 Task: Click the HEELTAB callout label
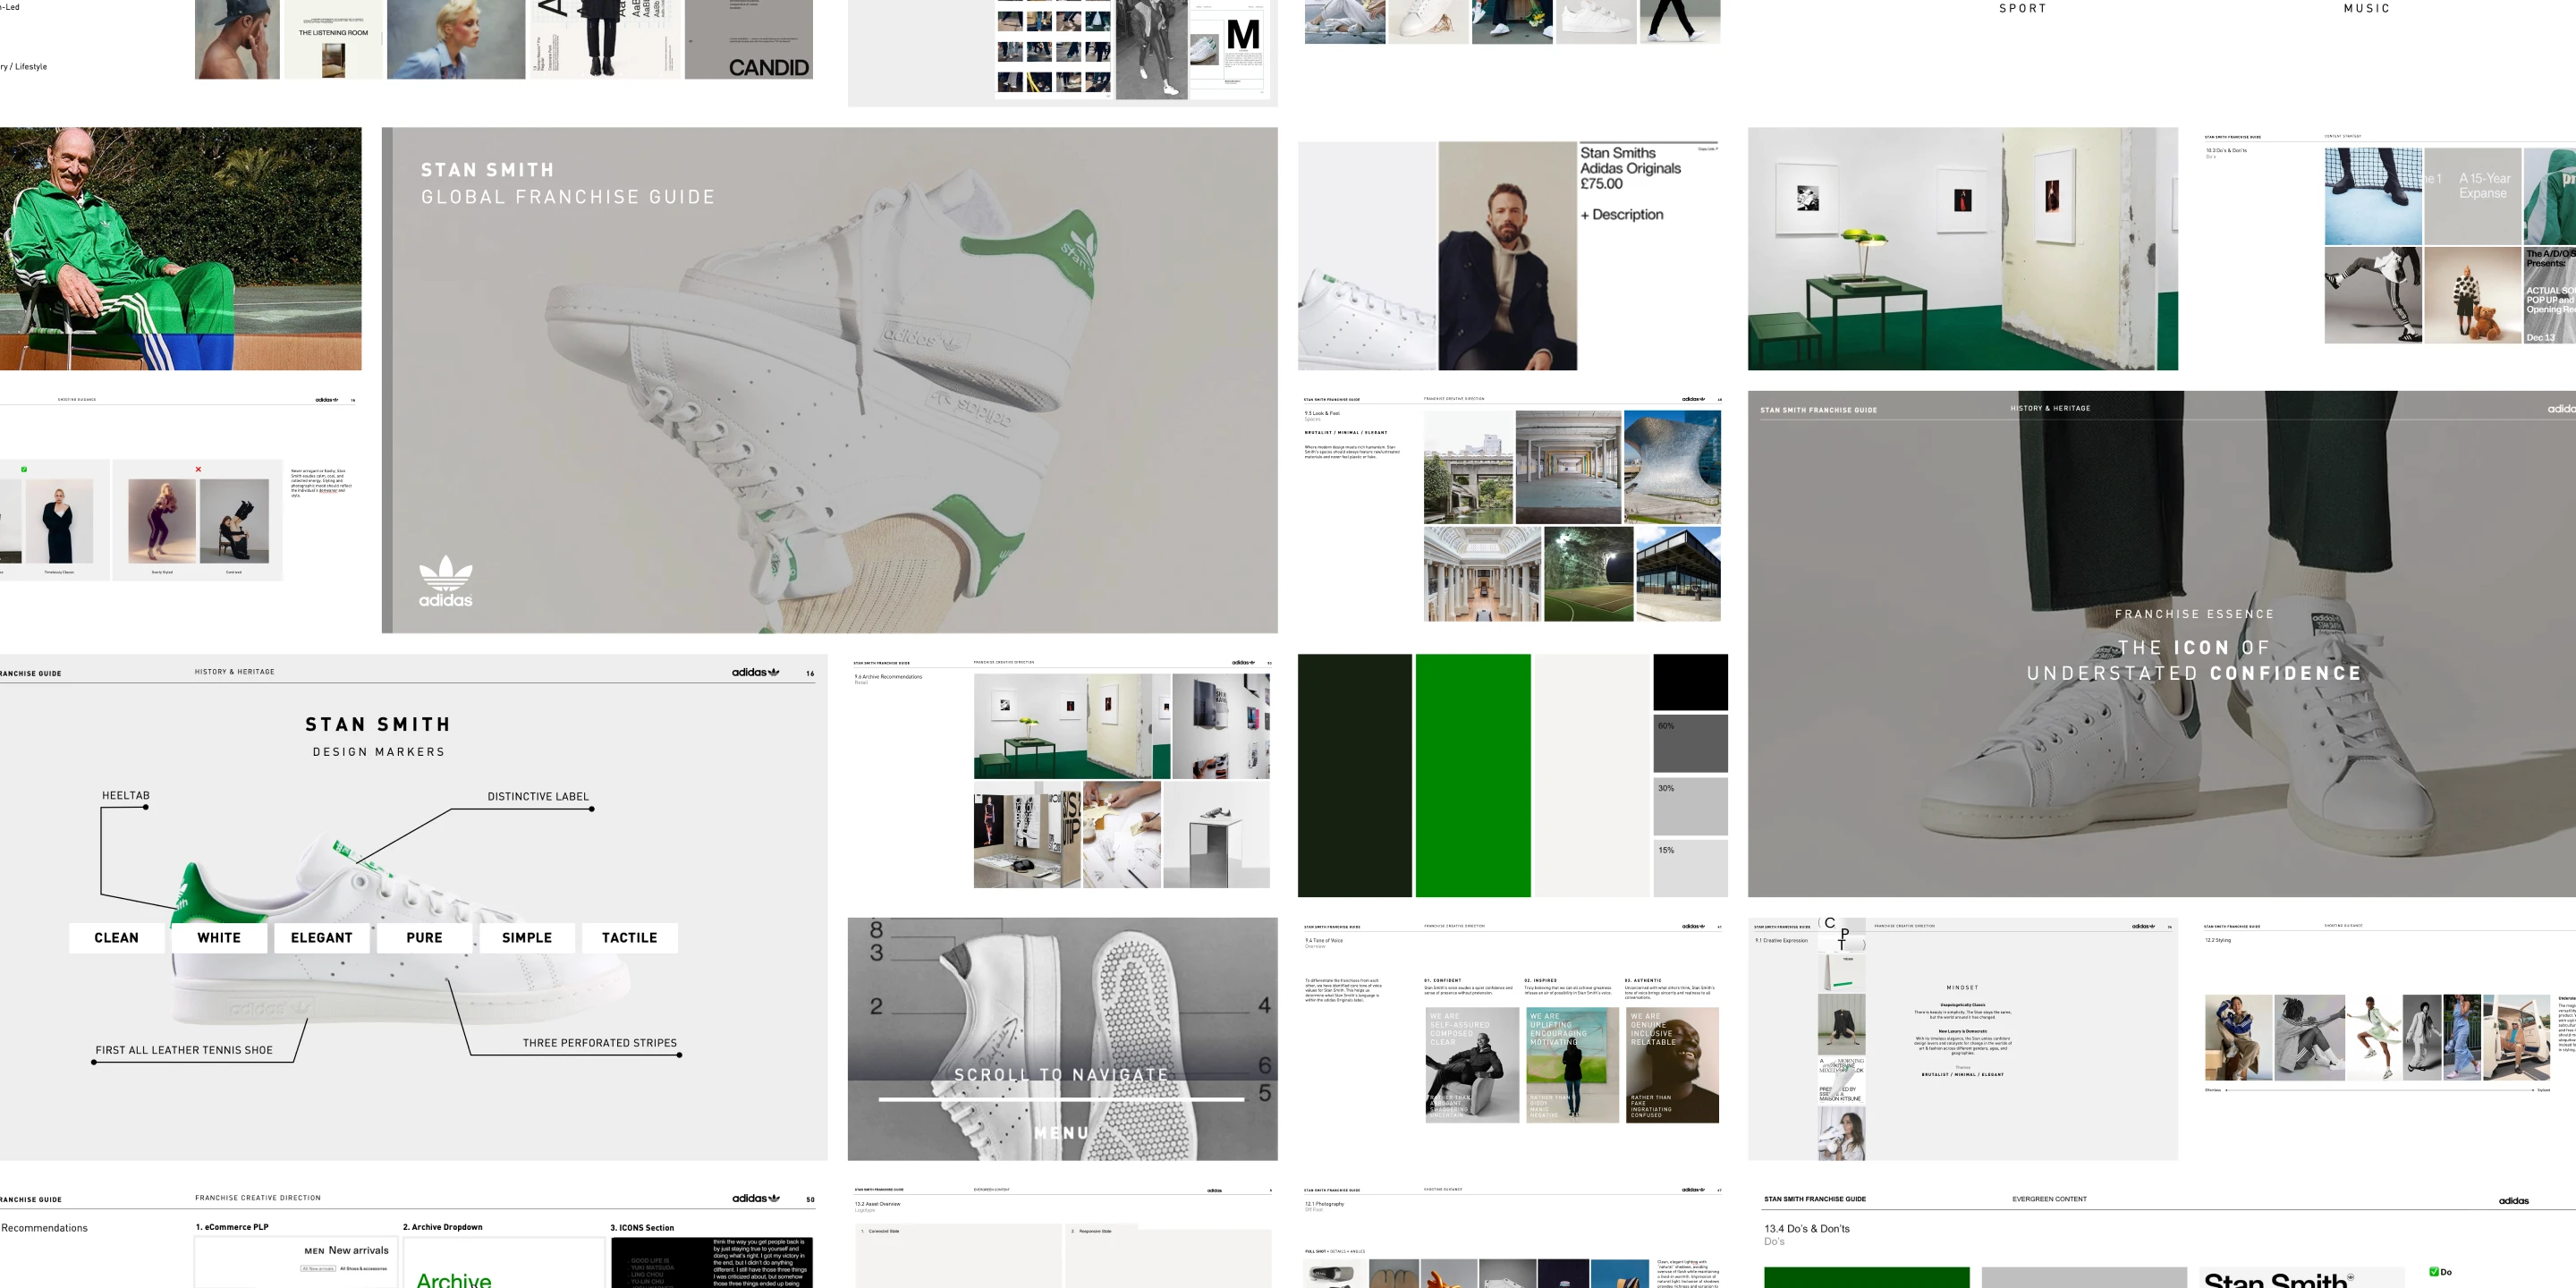(x=126, y=796)
